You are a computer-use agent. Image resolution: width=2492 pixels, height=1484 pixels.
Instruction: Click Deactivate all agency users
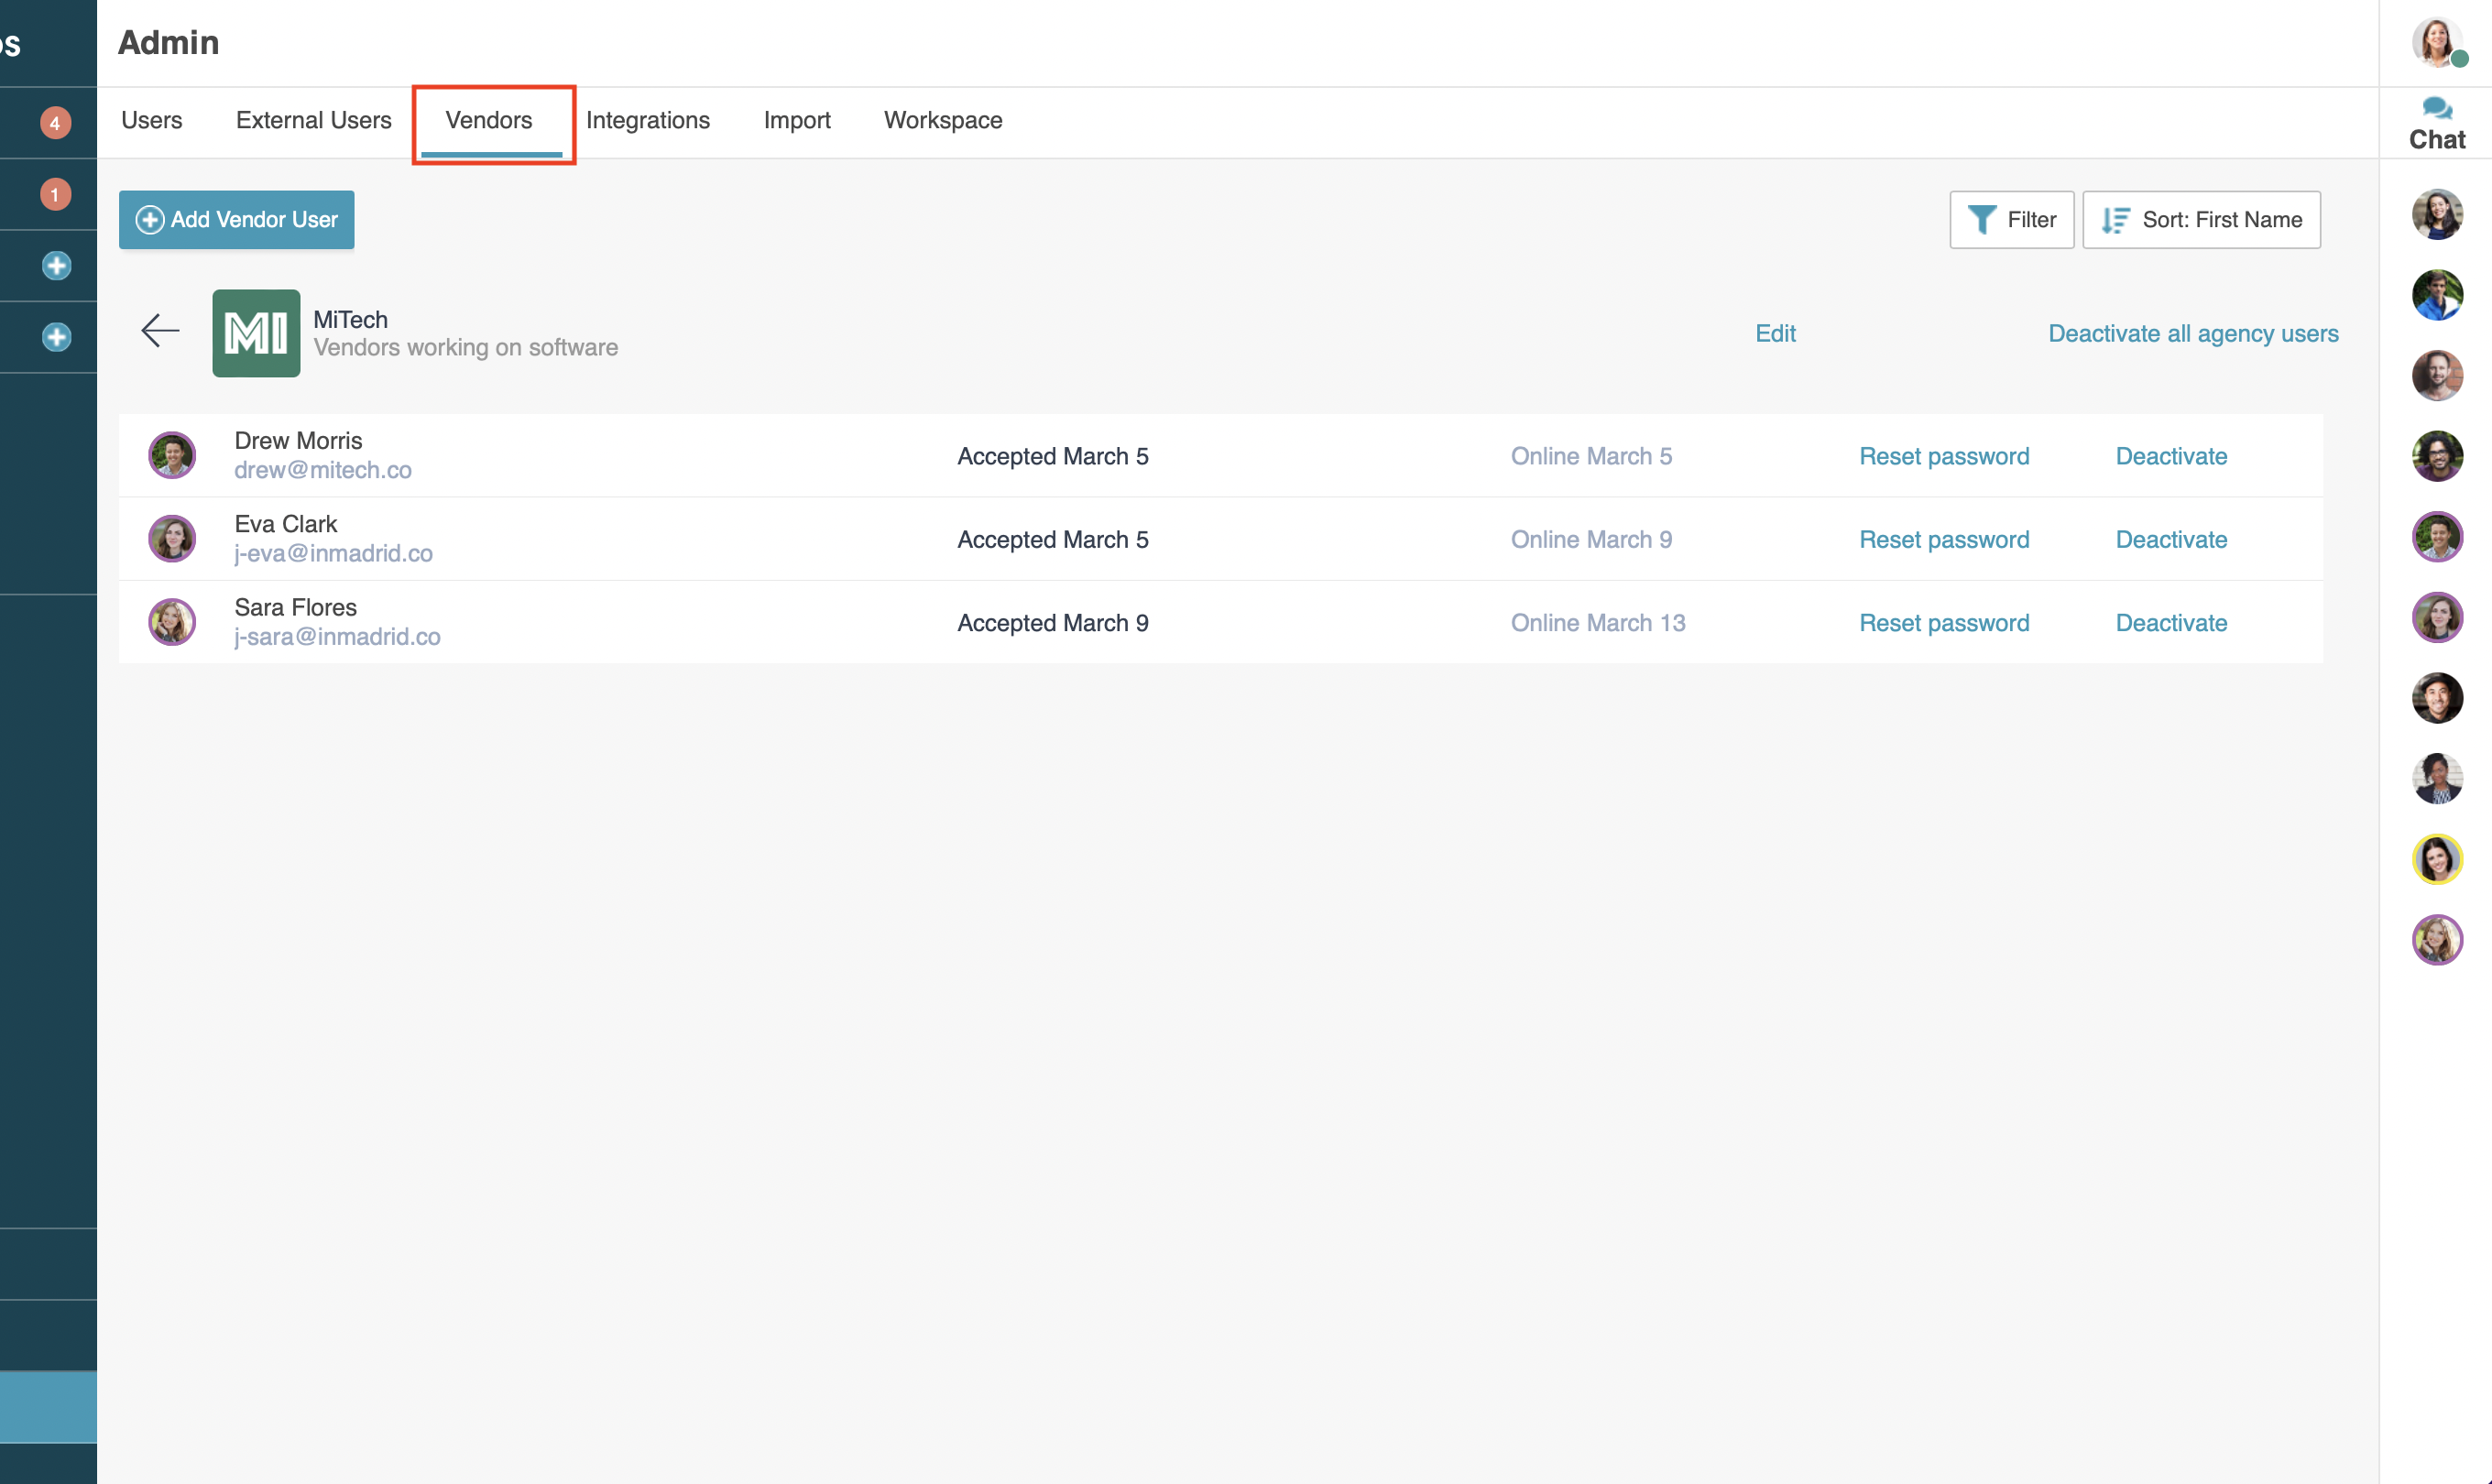click(2194, 334)
